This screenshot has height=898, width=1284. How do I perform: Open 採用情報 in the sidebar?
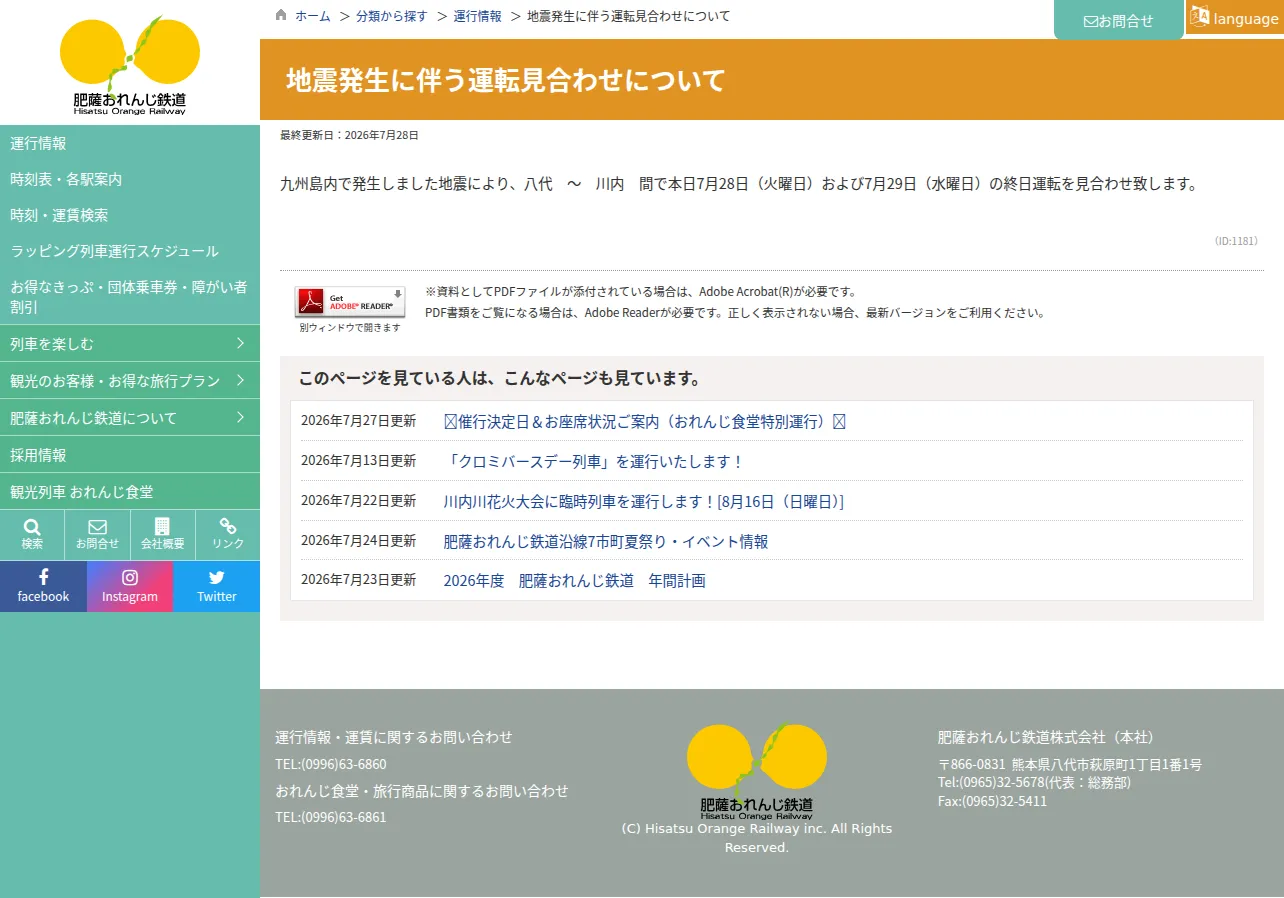130,455
